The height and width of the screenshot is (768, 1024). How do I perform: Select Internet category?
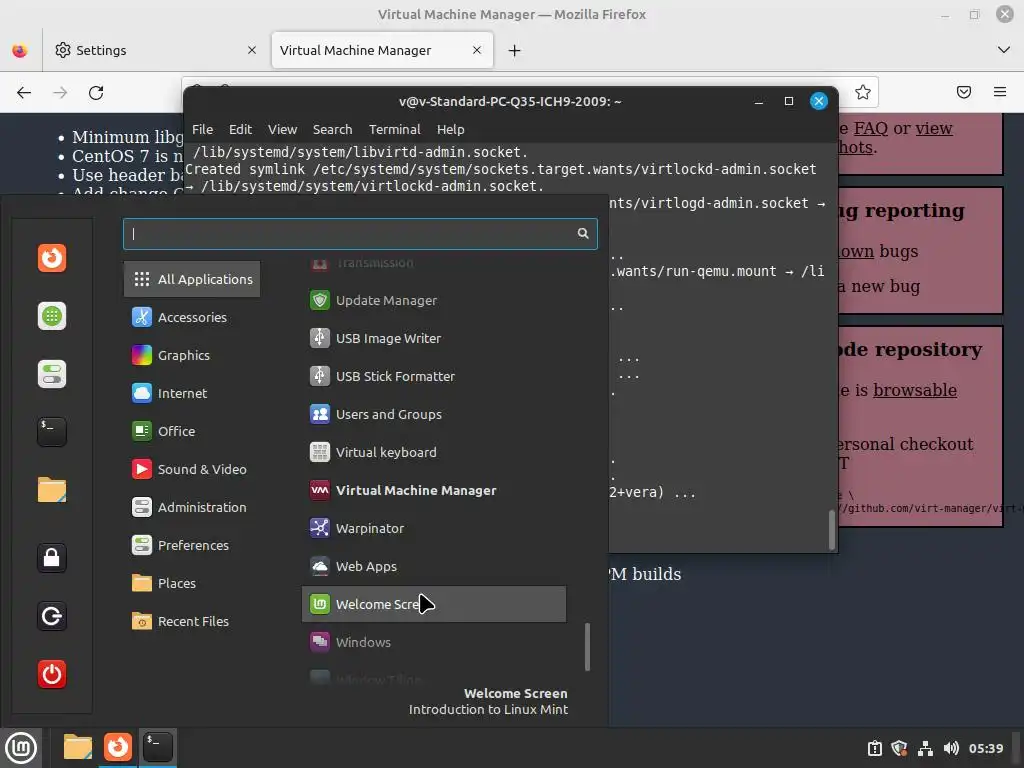click(192, 393)
